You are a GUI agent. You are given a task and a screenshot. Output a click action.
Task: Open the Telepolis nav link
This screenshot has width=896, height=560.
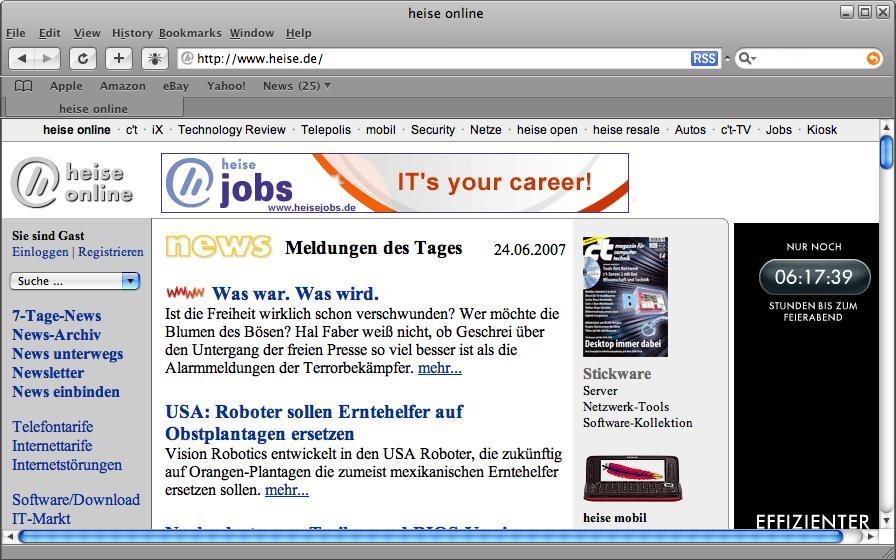coord(326,130)
